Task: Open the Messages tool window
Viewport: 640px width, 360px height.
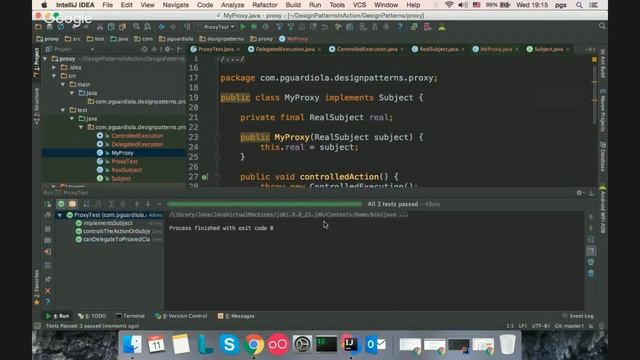Action: (236, 316)
